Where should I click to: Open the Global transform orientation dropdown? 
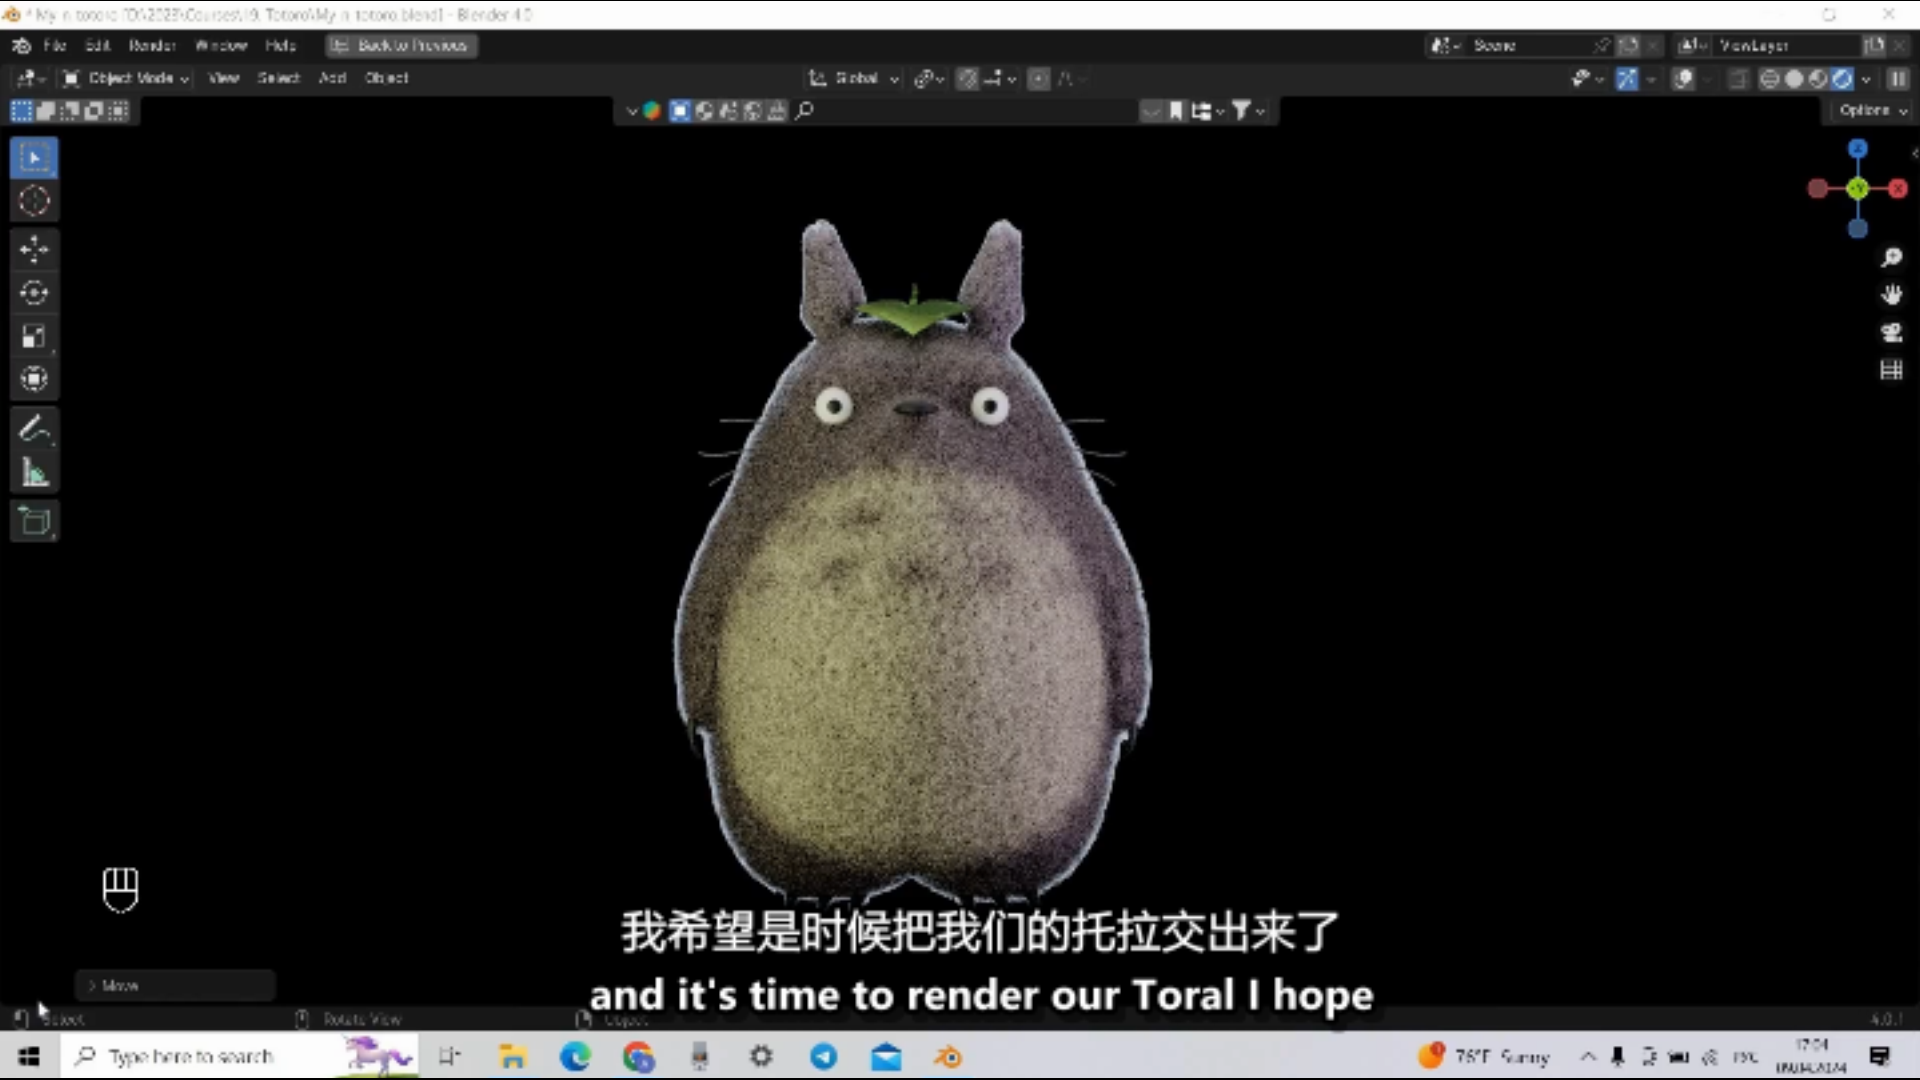[854, 78]
